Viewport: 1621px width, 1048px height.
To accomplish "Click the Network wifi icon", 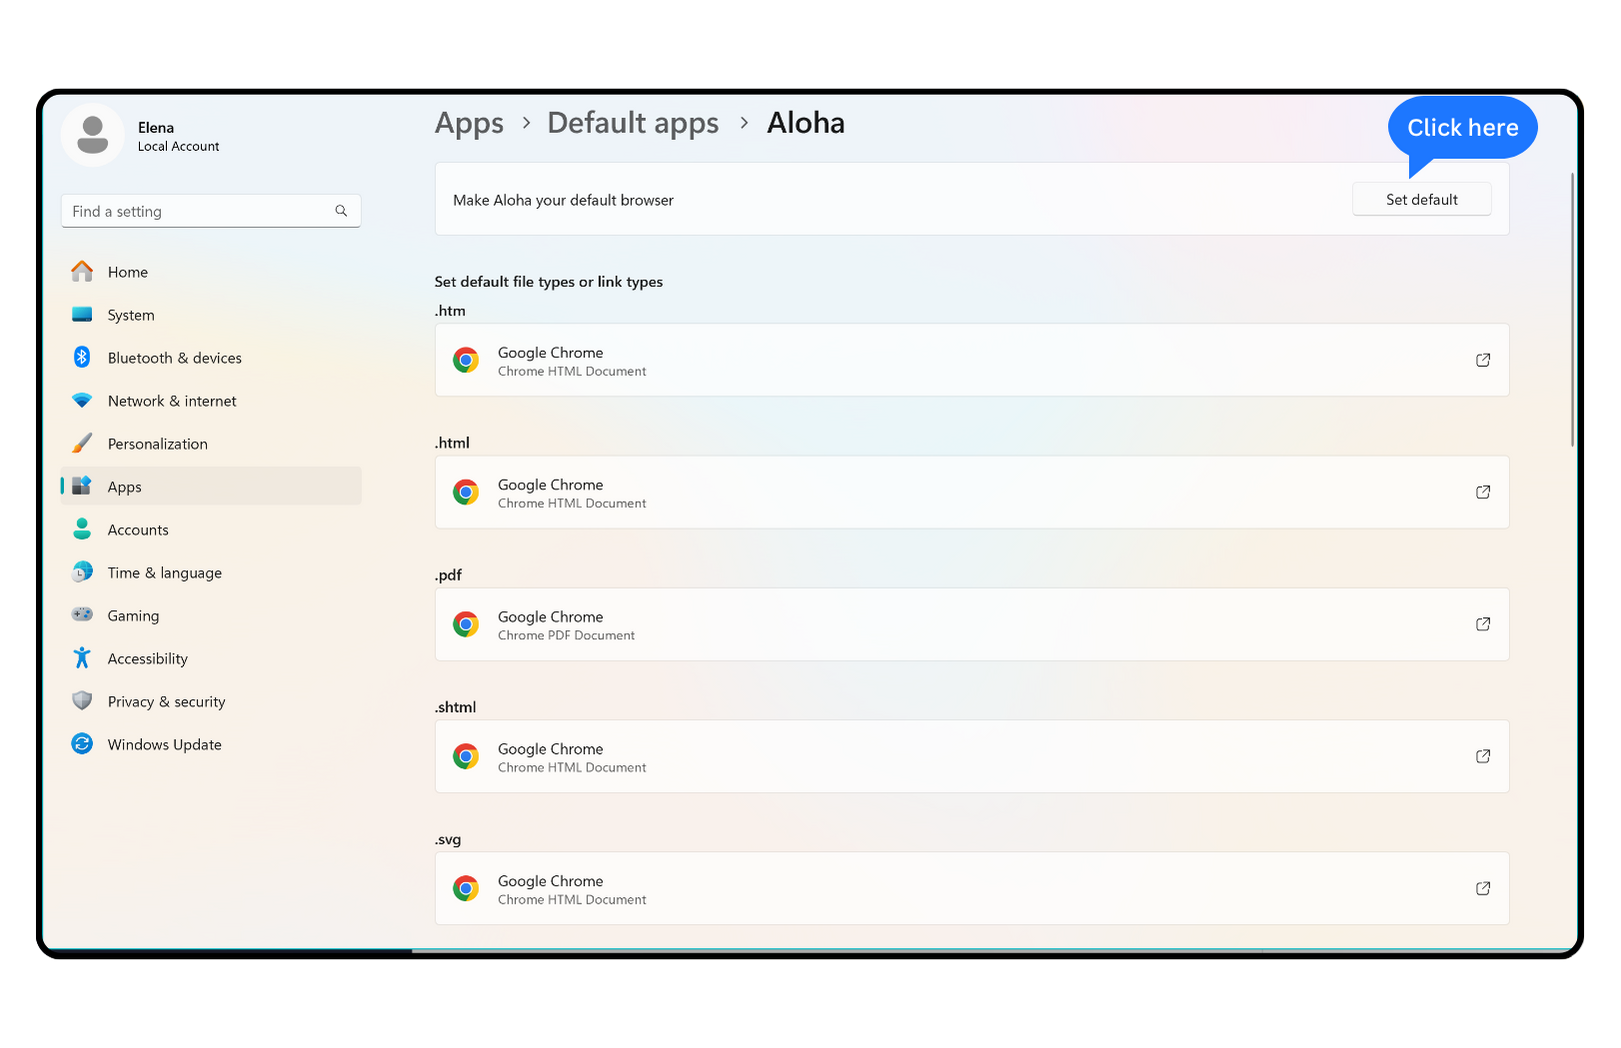I will (82, 400).
